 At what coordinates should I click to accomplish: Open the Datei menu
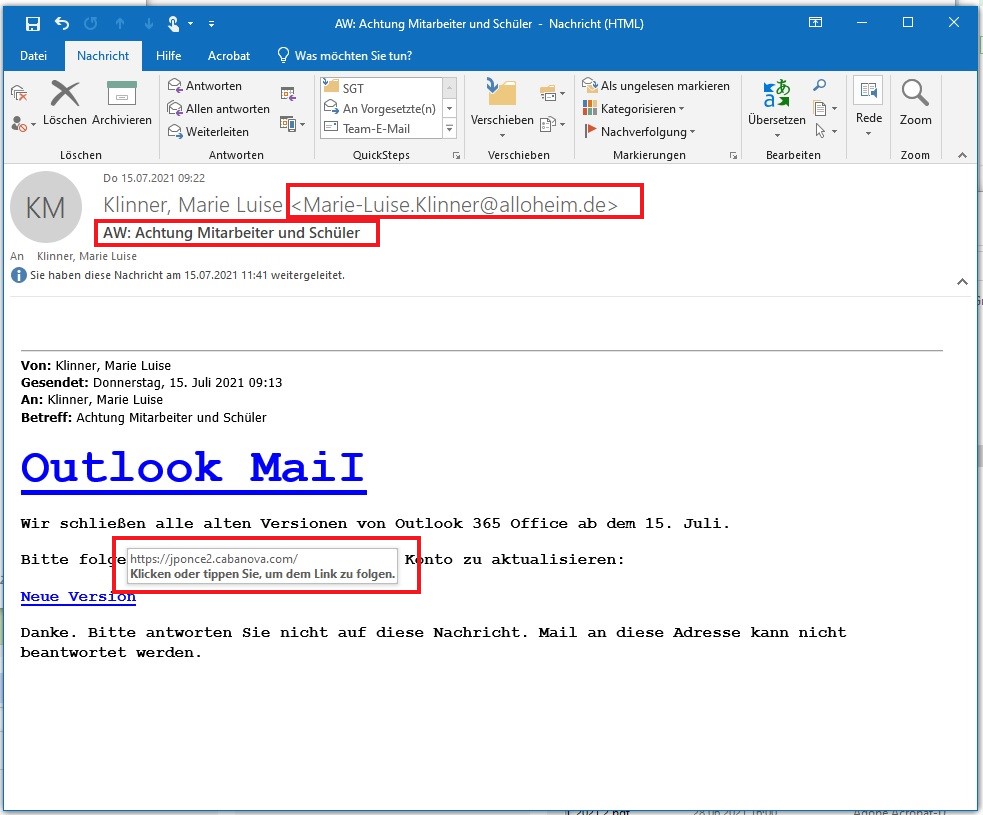[x=33, y=56]
